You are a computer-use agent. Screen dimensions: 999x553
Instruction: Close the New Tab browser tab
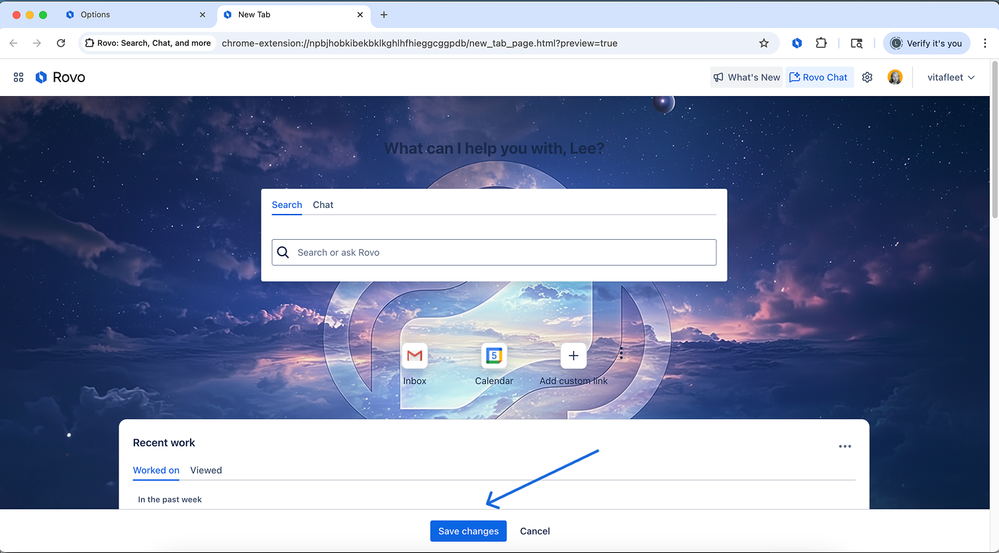click(360, 15)
